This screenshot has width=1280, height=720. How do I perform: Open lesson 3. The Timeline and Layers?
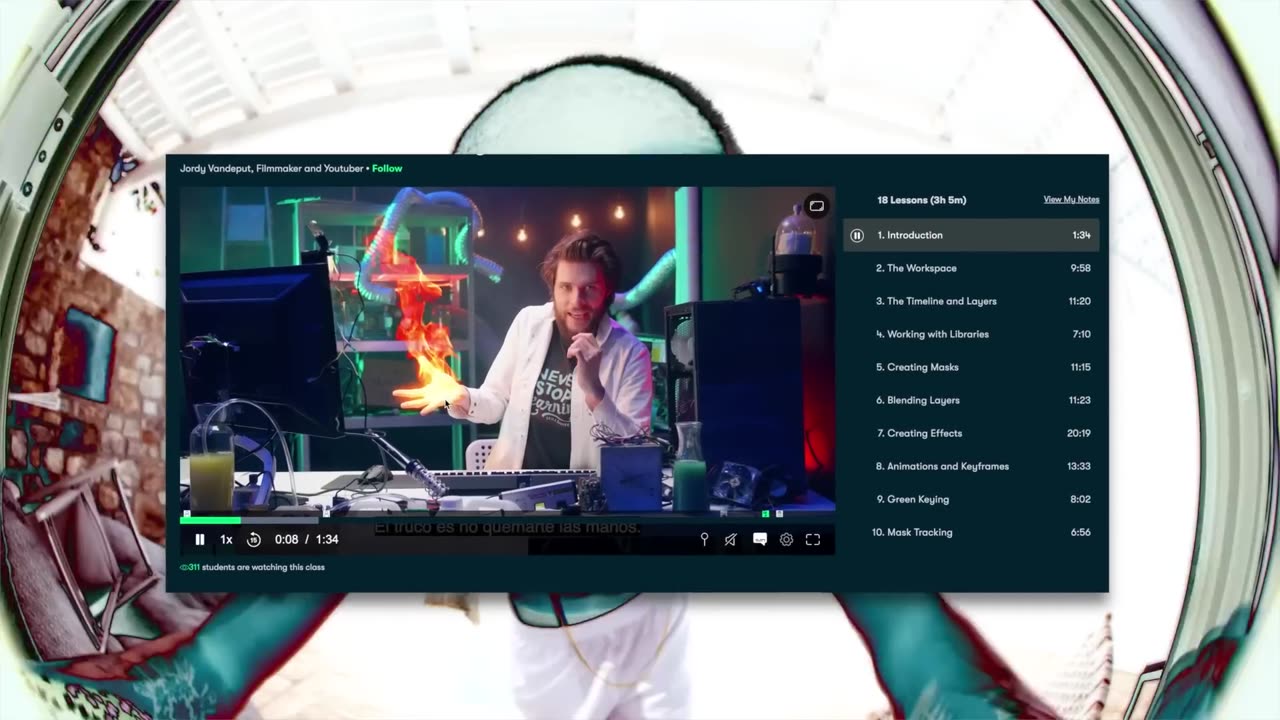(971, 301)
